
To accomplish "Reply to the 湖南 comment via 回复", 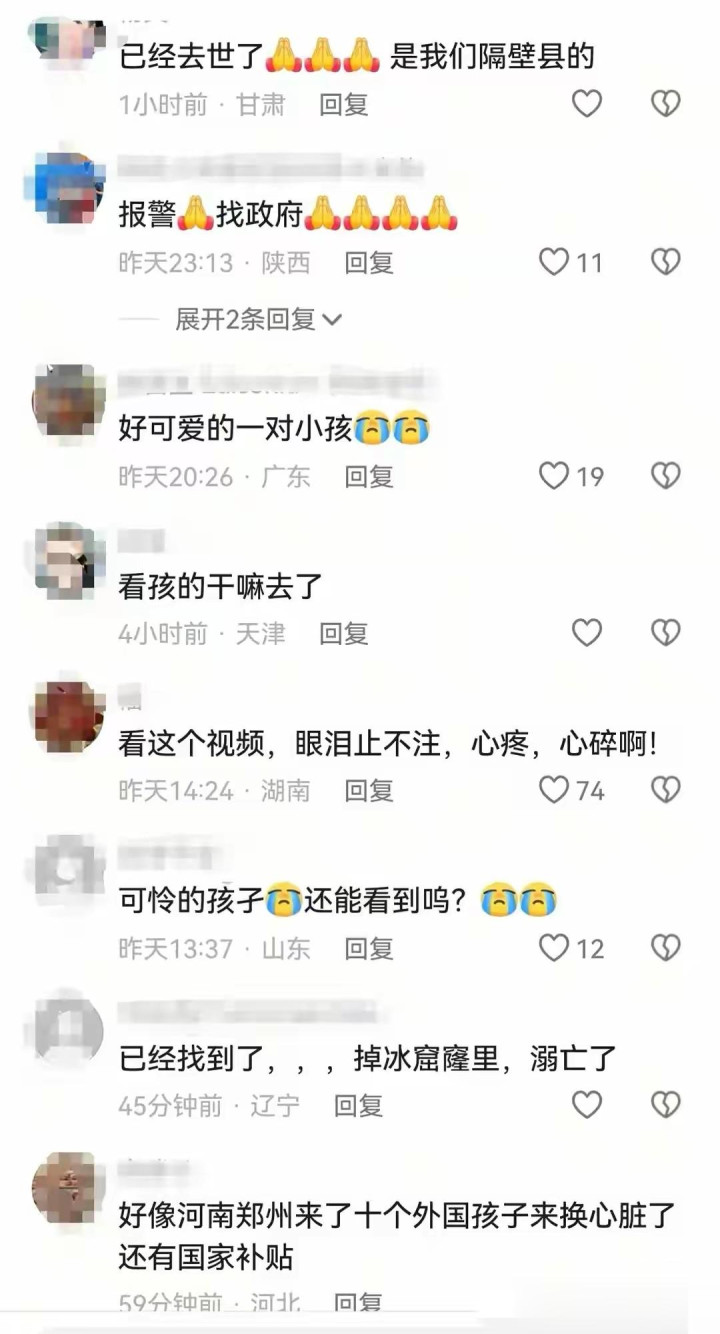I will (x=369, y=791).
